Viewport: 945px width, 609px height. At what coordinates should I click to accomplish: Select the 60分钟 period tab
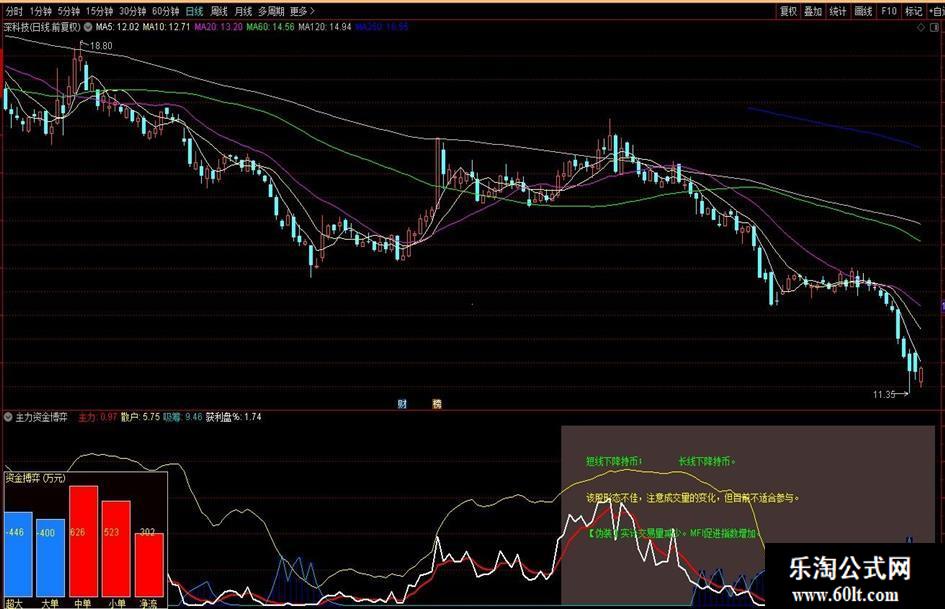point(165,11)
